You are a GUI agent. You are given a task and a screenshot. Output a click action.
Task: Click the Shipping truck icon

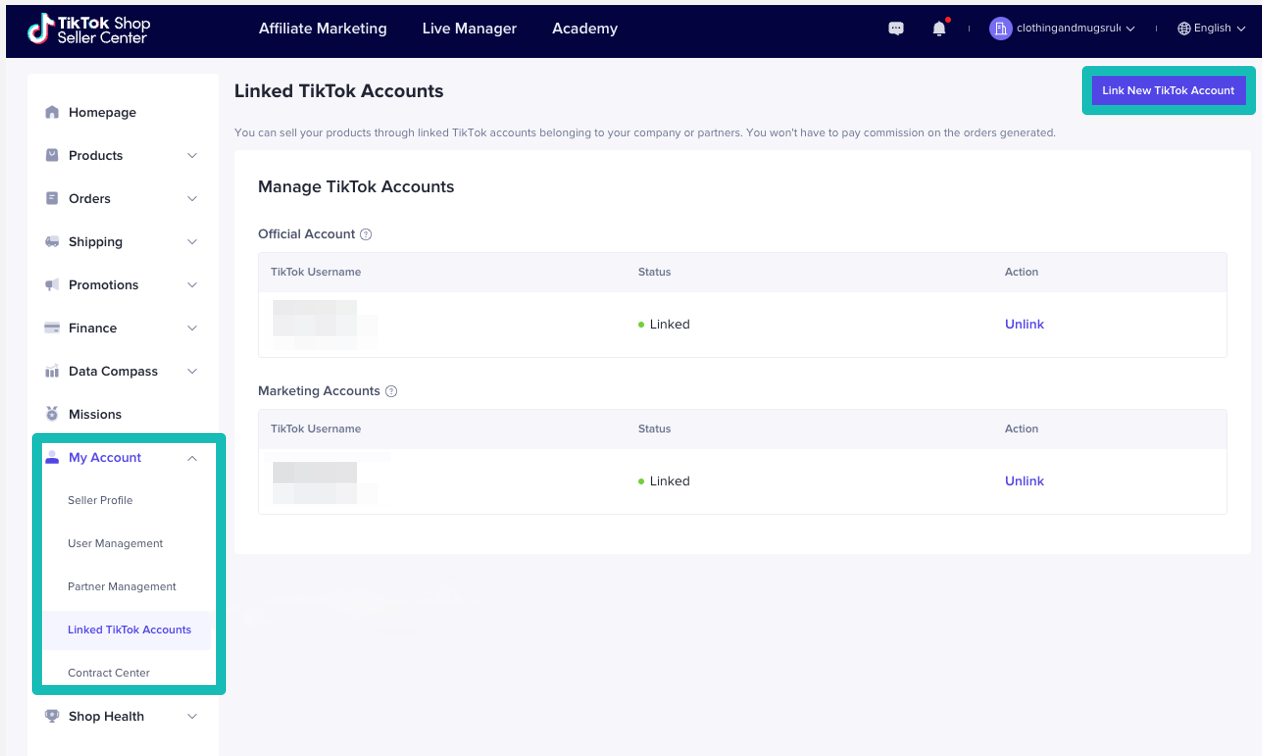[51, 241]
